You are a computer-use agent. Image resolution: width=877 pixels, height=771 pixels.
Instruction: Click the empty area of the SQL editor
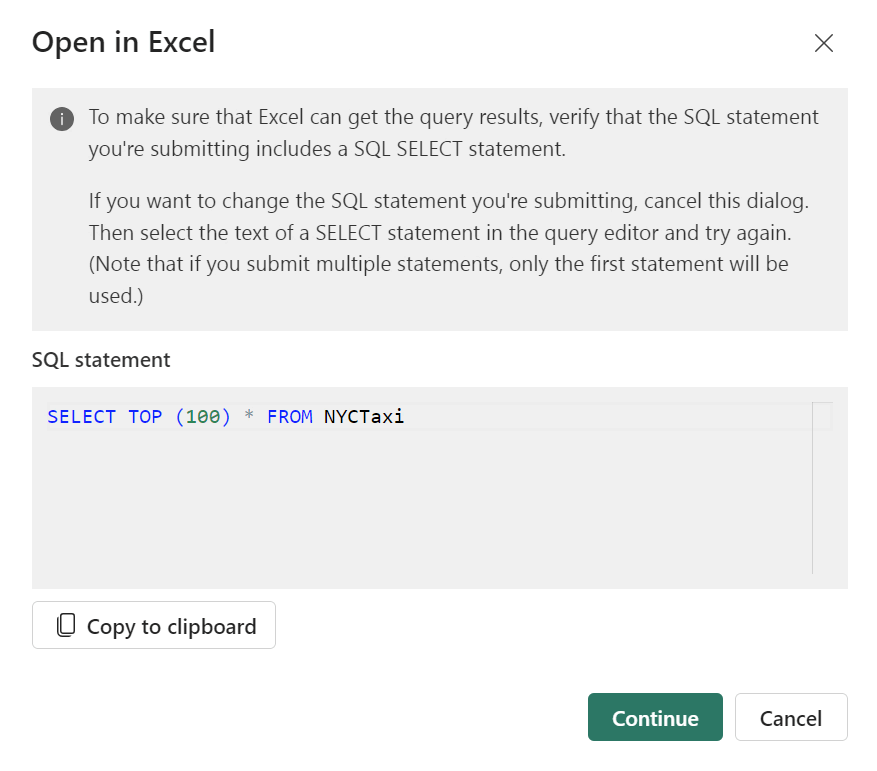coord(425,504)
